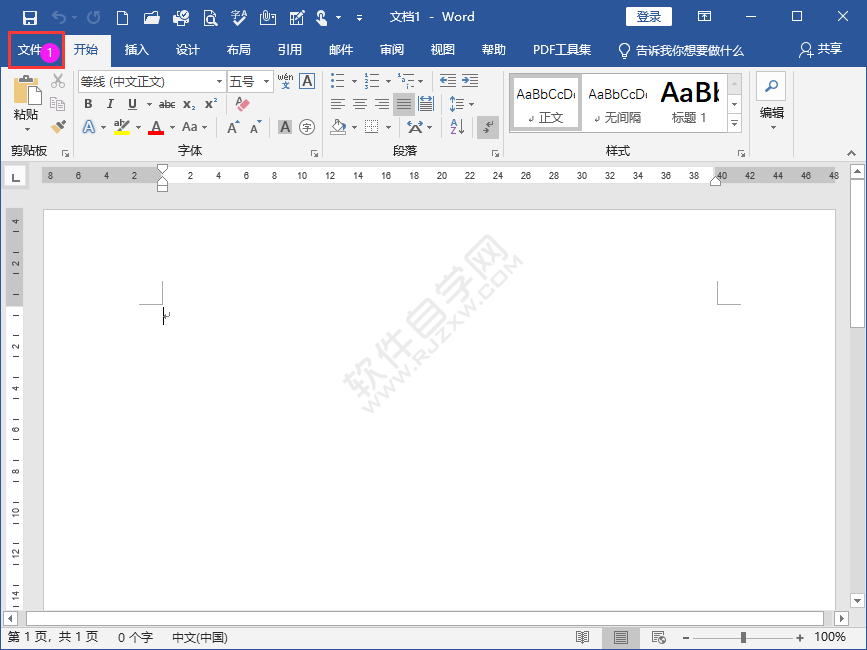
Task: Expand the font color dropdown arrow
Action: pyautogui.click(x=171, y=128)
